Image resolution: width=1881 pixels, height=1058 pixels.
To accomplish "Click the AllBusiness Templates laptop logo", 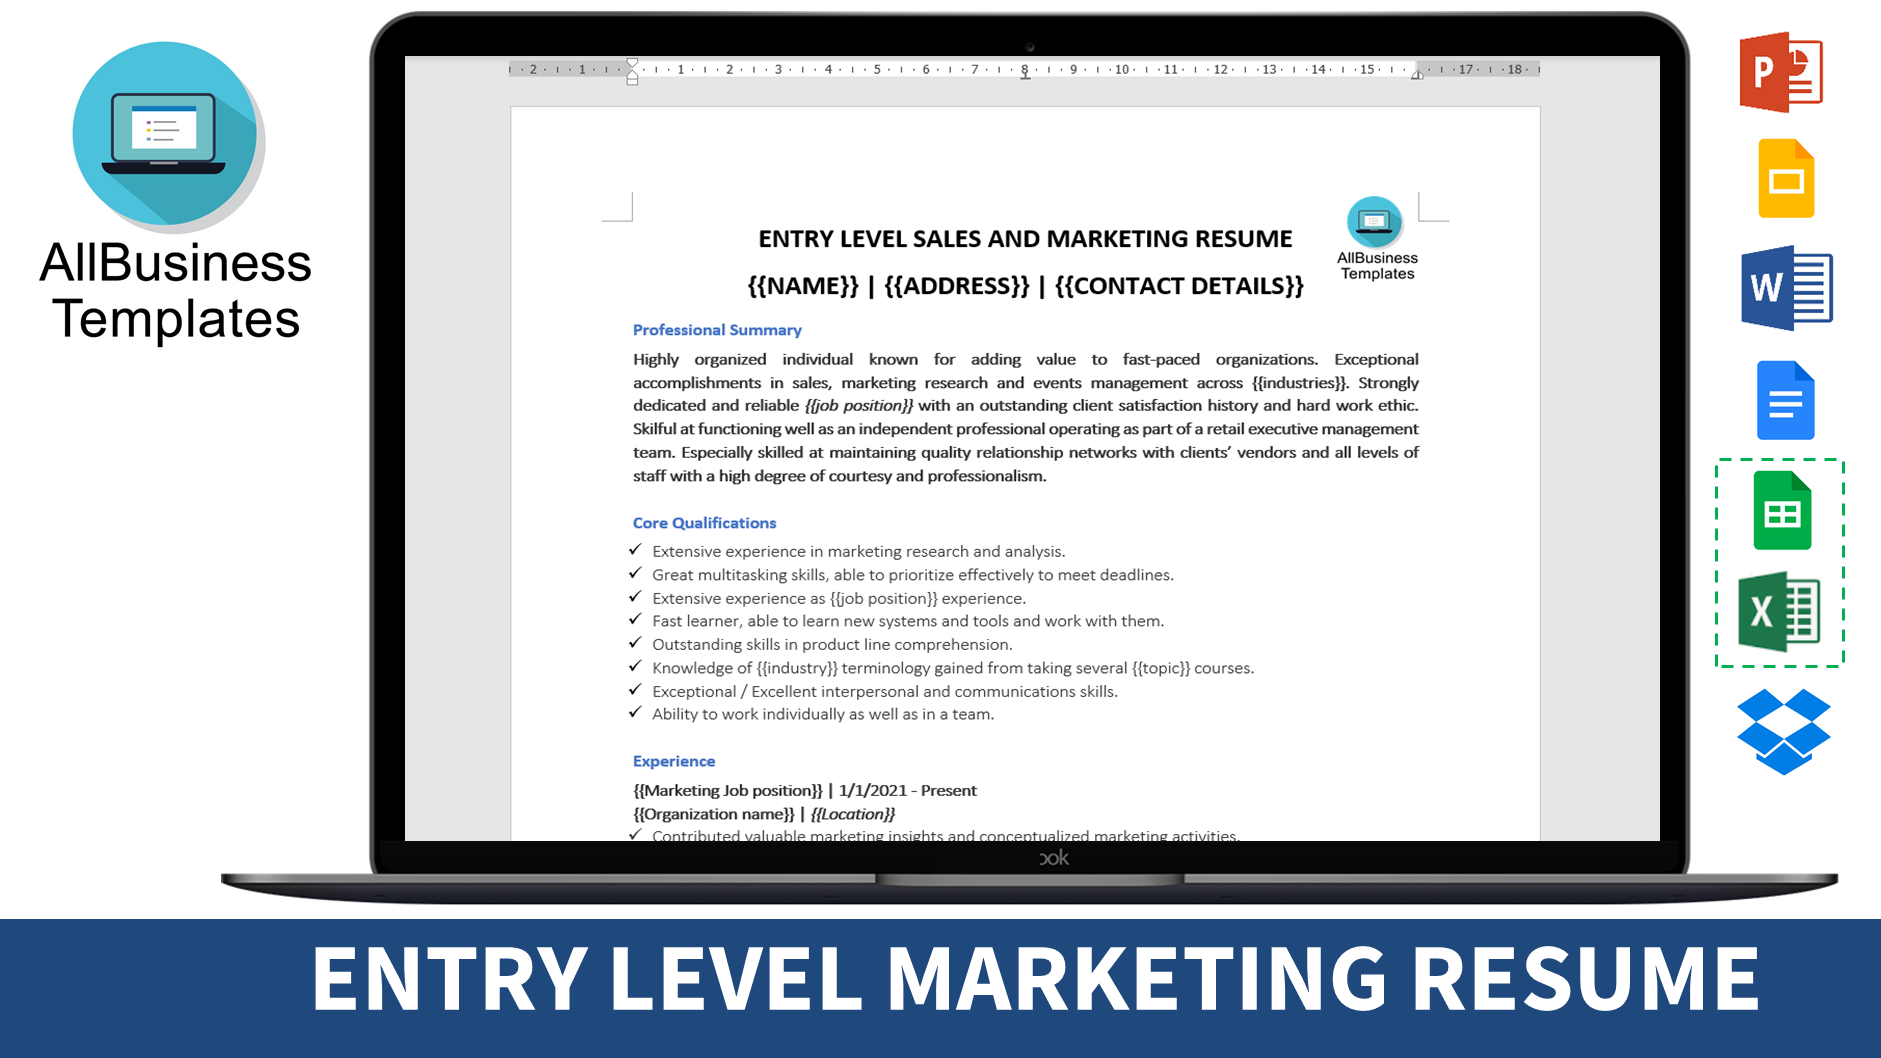I will click(x=165, y=137).
